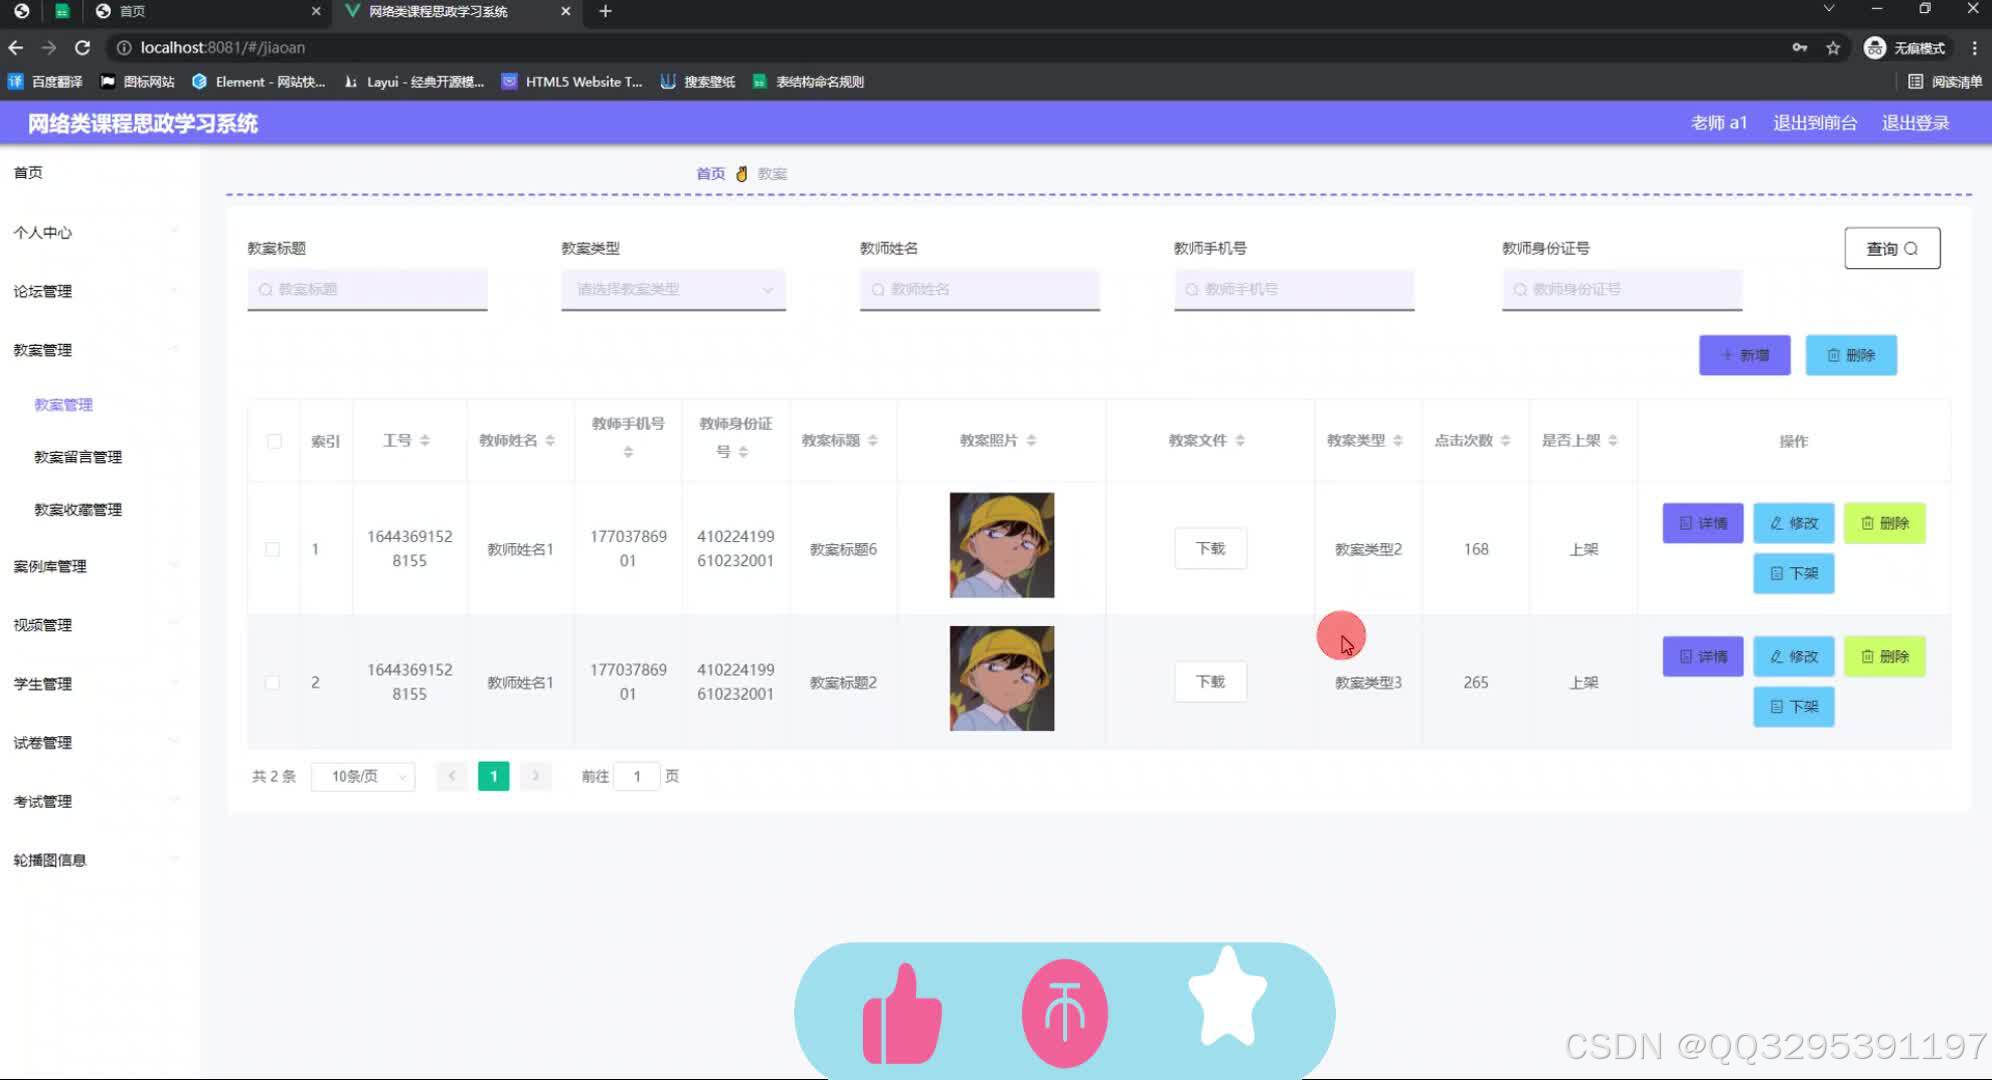Select 教案收藏管理 submenu item
This screenshot has width=1992, height=1080.
(x=78, y=510)
